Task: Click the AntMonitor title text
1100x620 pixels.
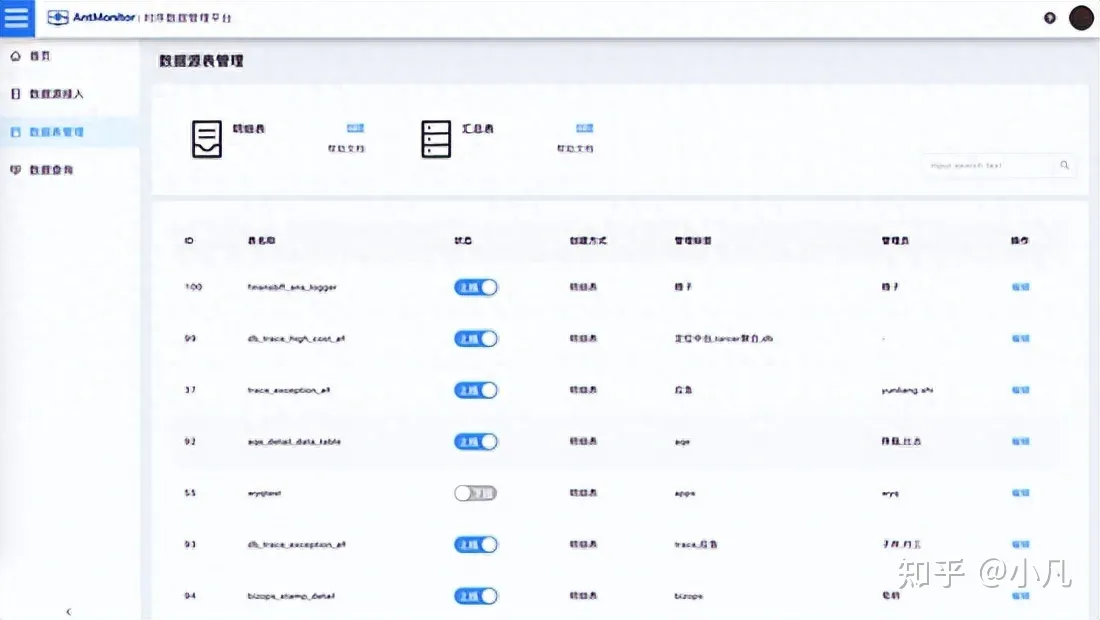Action: pos(104,18)
